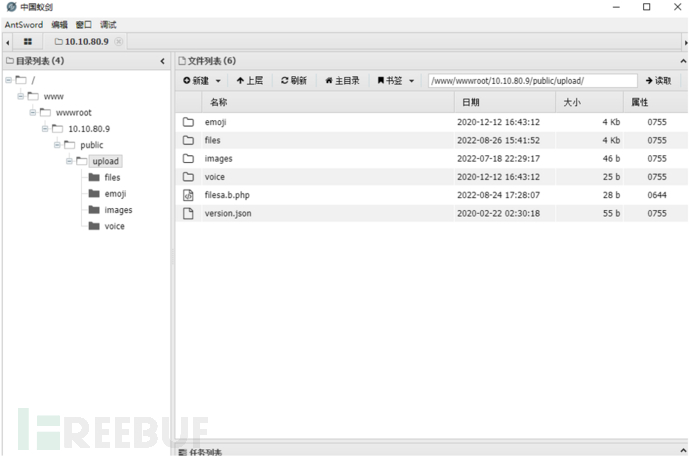This screenshot has height=457, width=690.
Task: Click the files row date 2022-08-26 15:41:52
Action: pyautogui.click(x=498, y=140)
